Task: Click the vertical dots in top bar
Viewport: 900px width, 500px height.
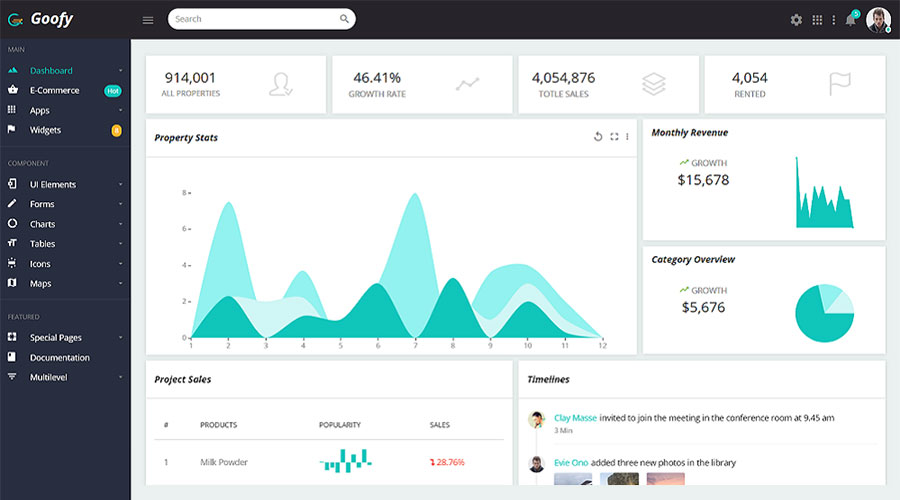Action: pyautogui.click(x=834, y=19)
